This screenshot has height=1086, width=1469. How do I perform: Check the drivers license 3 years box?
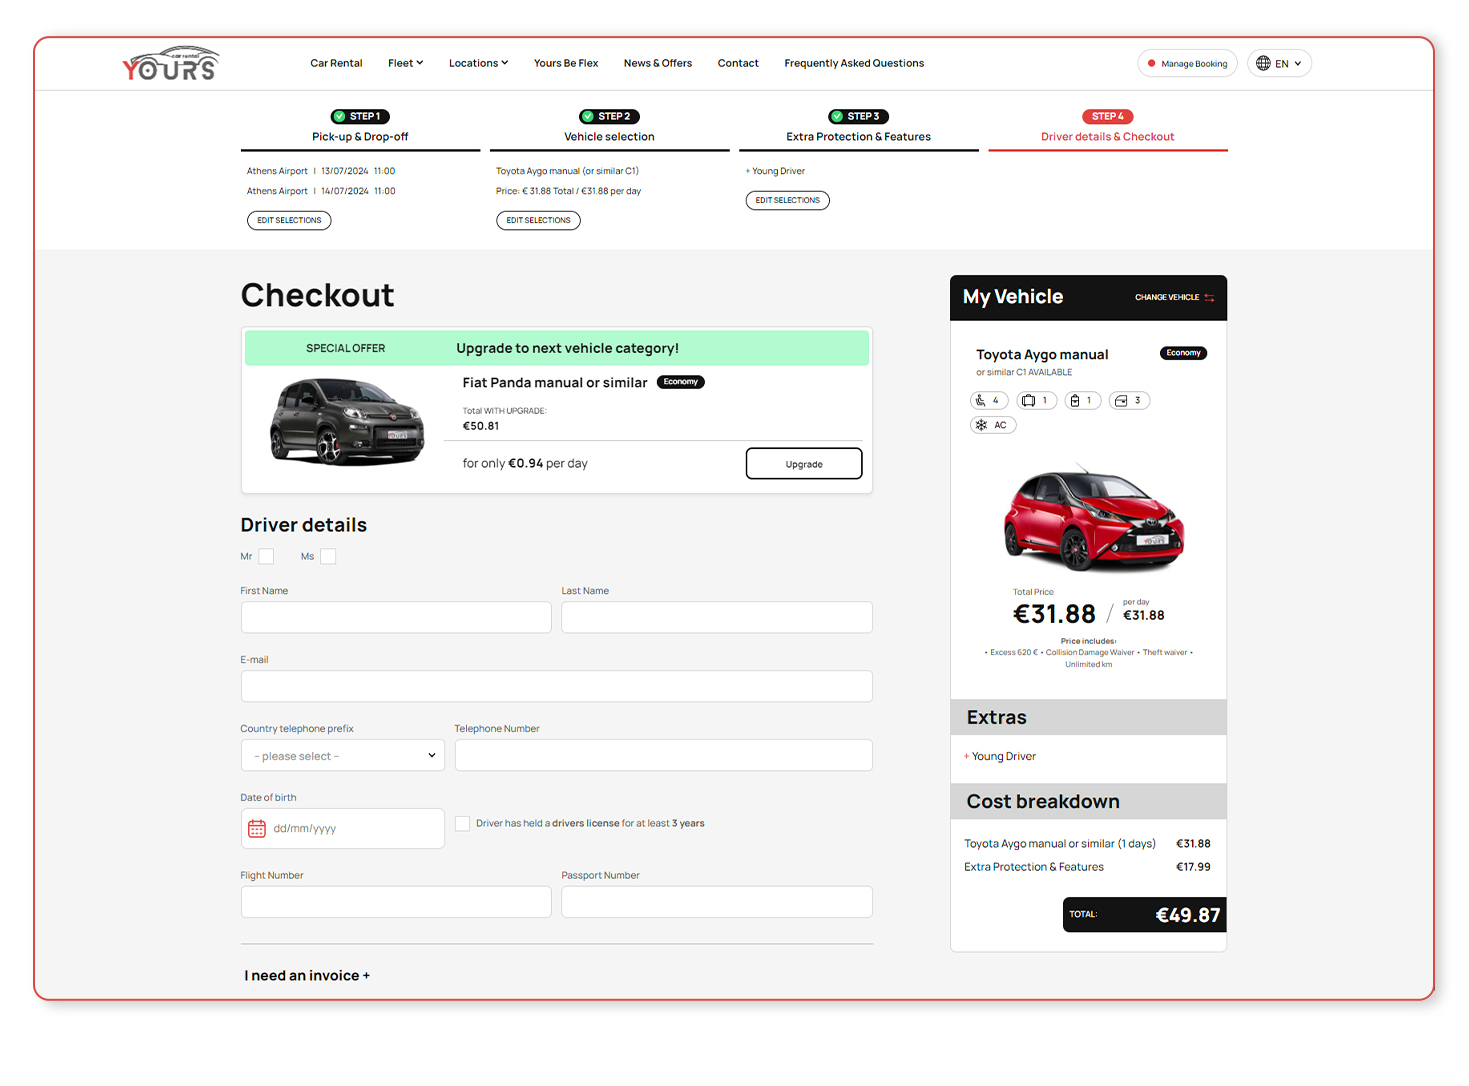tap(463, 824)
